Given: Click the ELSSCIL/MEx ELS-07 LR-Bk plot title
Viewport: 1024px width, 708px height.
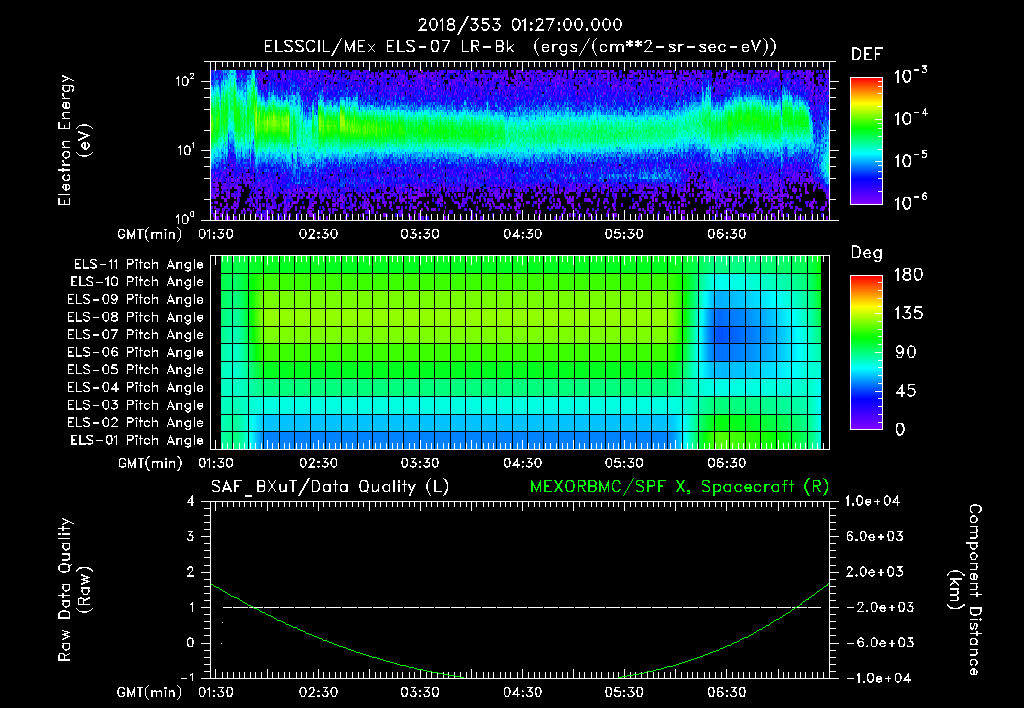Looking at the screenshot, I should (x=520, y=47).
